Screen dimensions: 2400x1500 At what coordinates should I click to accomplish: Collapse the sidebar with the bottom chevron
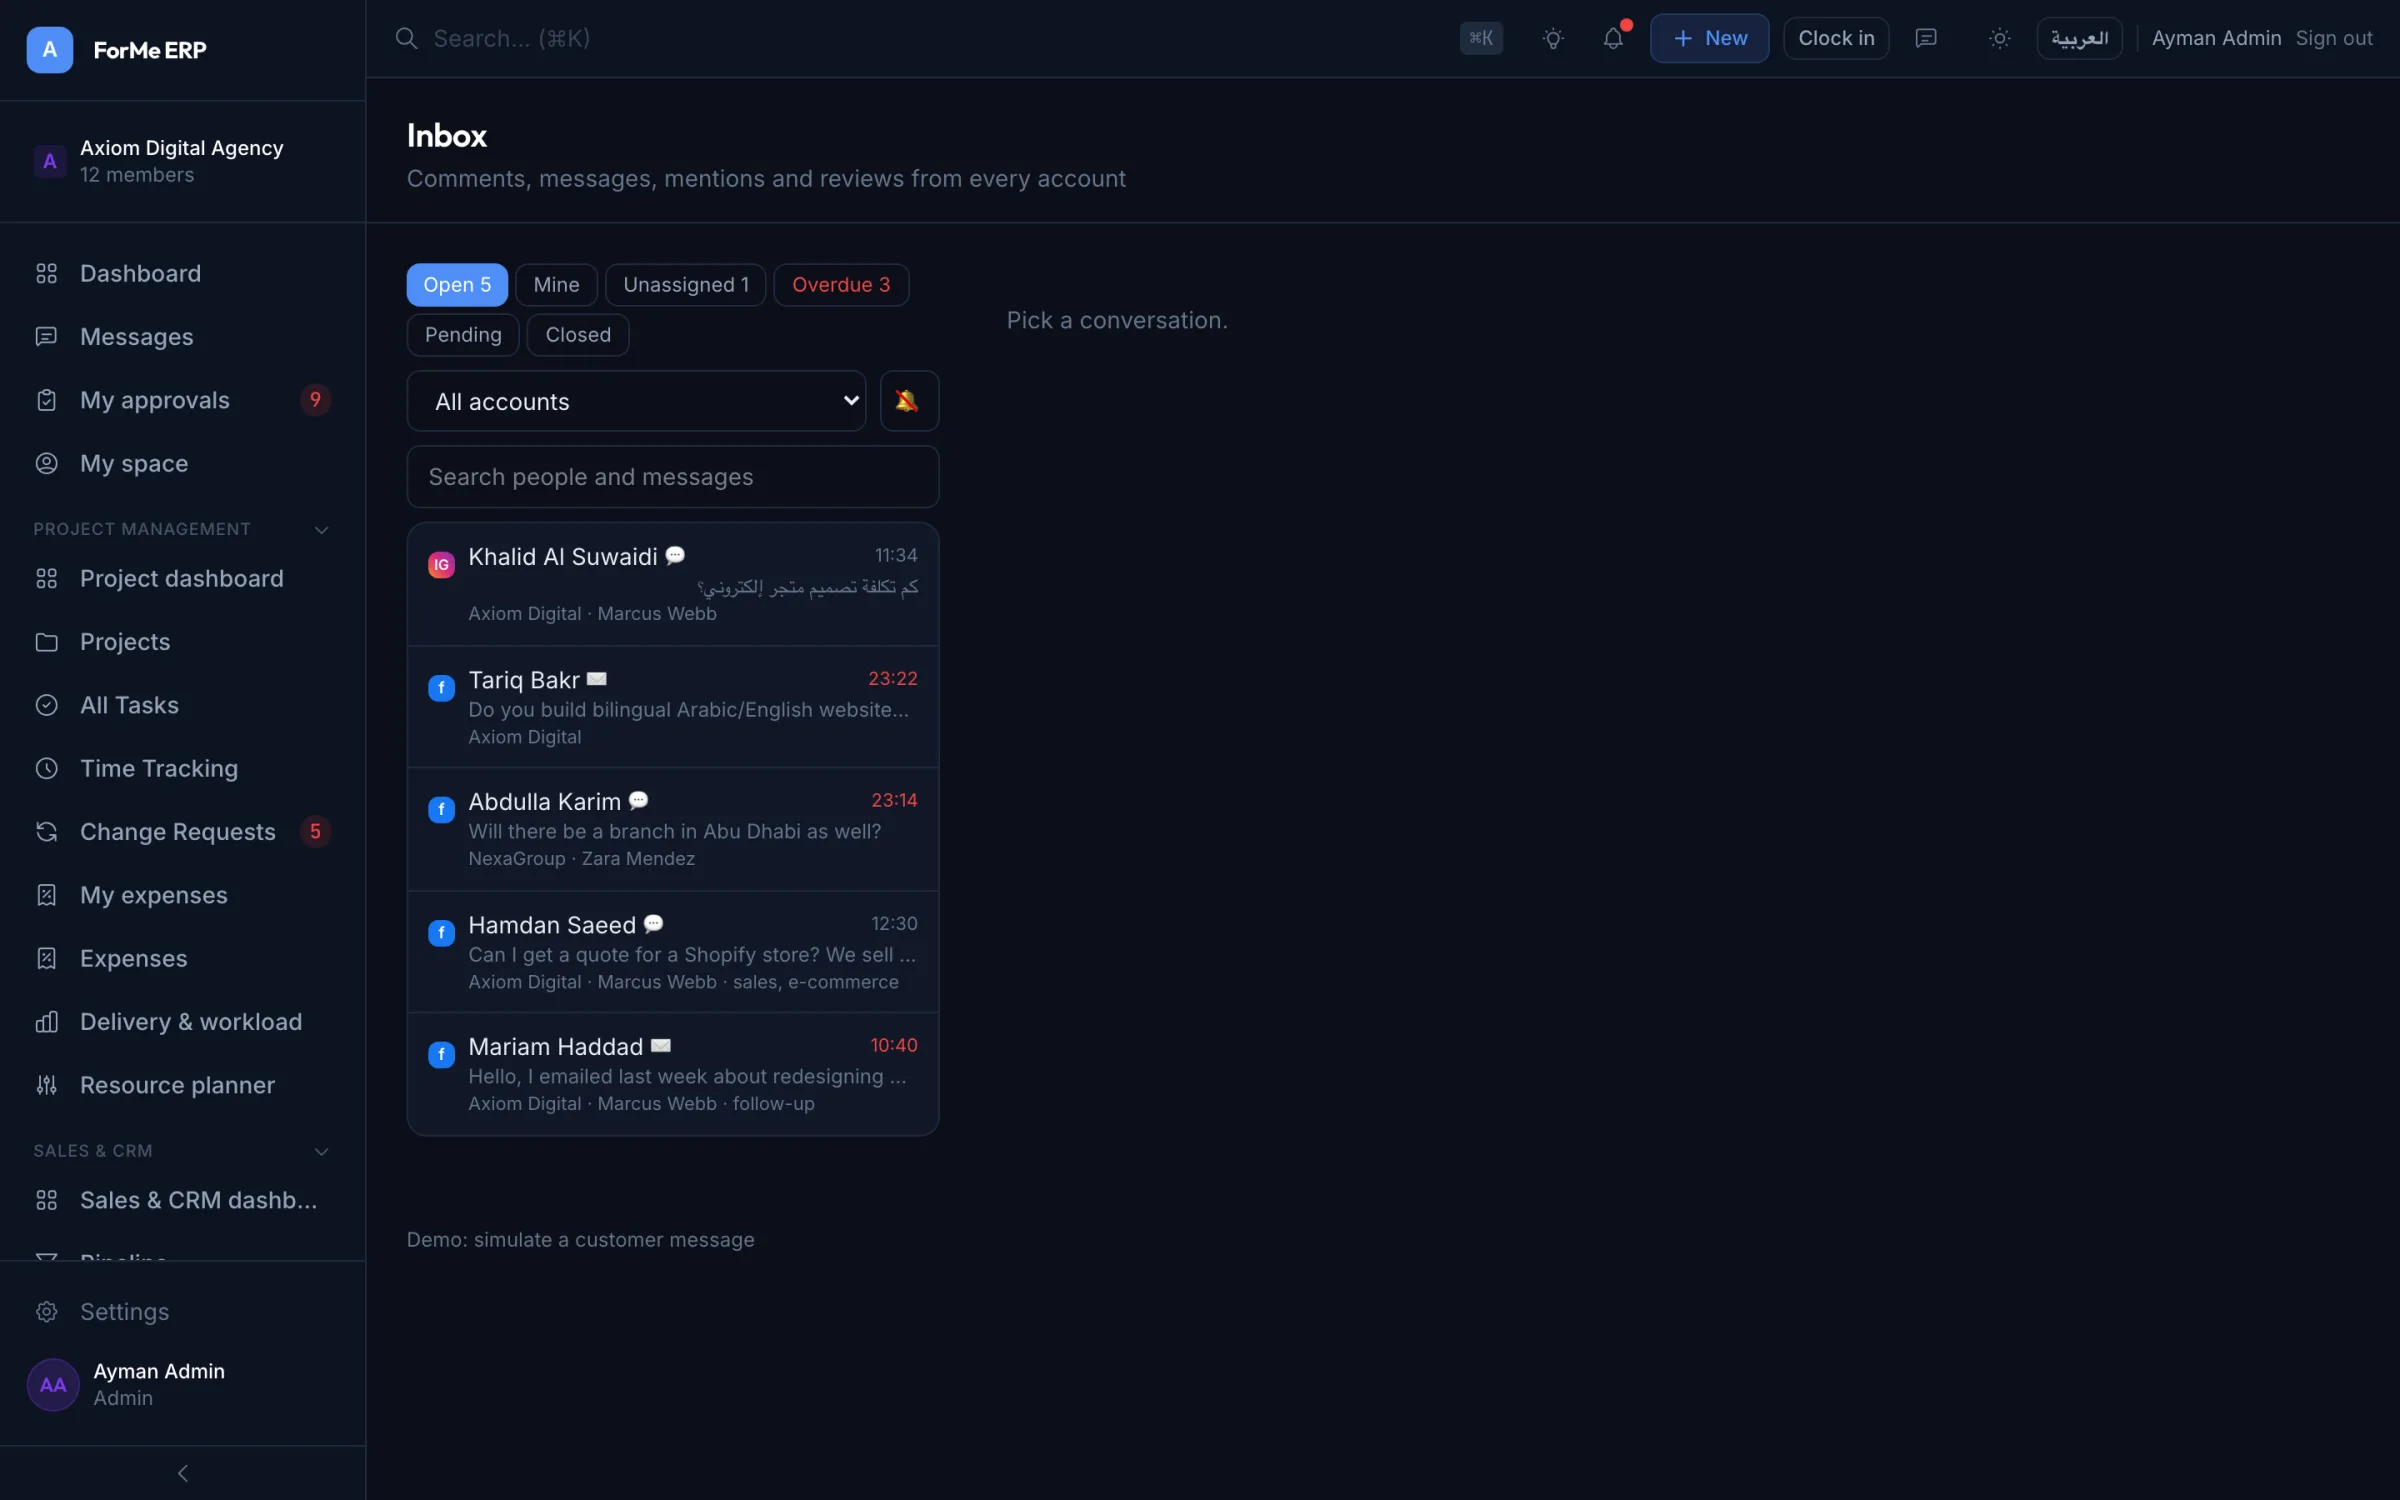(x=183, y=1473)
